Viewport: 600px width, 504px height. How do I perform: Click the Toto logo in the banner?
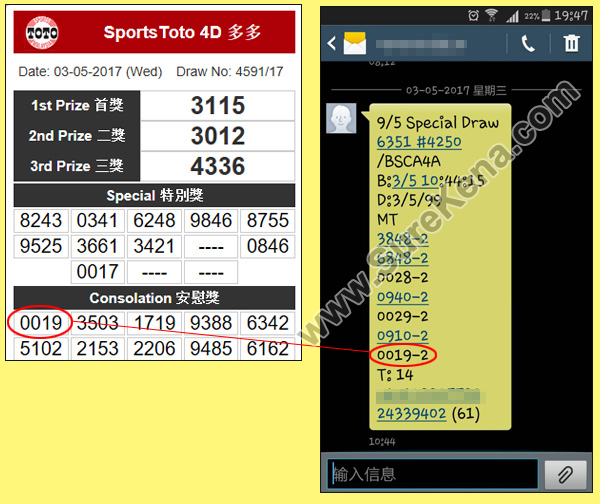[x=42, y=33]
